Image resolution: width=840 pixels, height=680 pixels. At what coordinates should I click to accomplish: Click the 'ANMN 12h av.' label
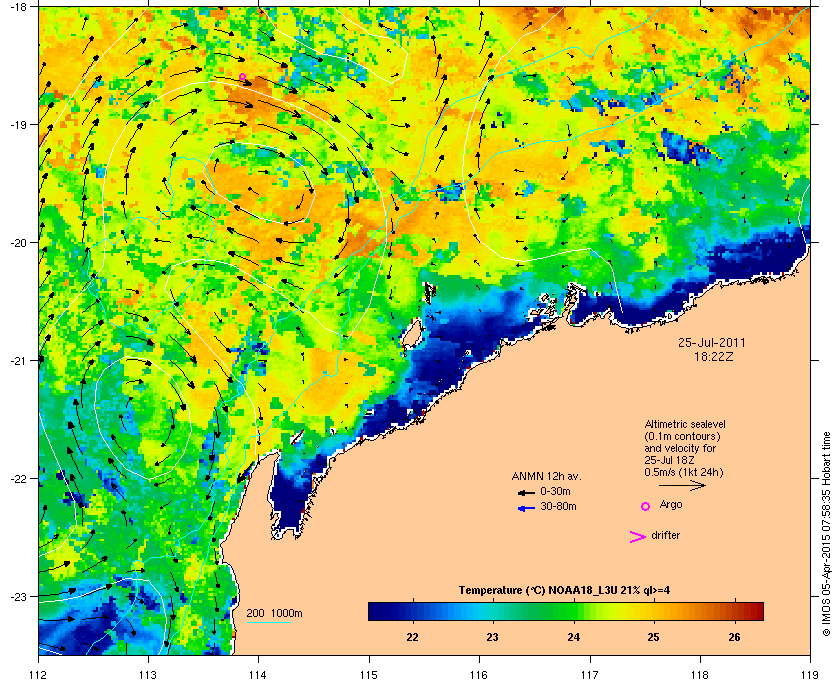[x=546, y=476]
